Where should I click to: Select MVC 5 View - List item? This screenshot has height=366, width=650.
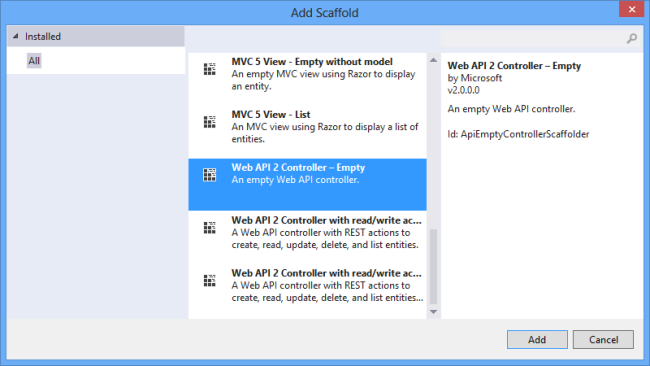point(307,132)
